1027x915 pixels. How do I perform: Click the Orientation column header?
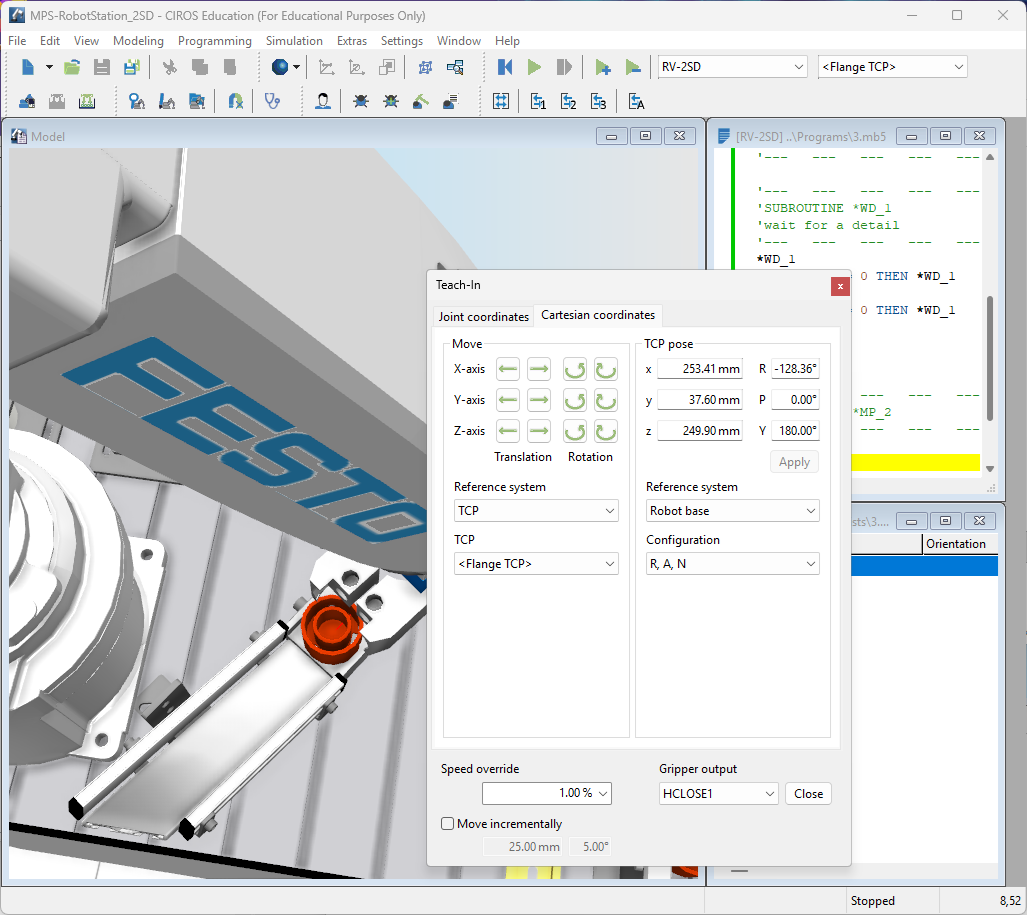coord(960,544)
